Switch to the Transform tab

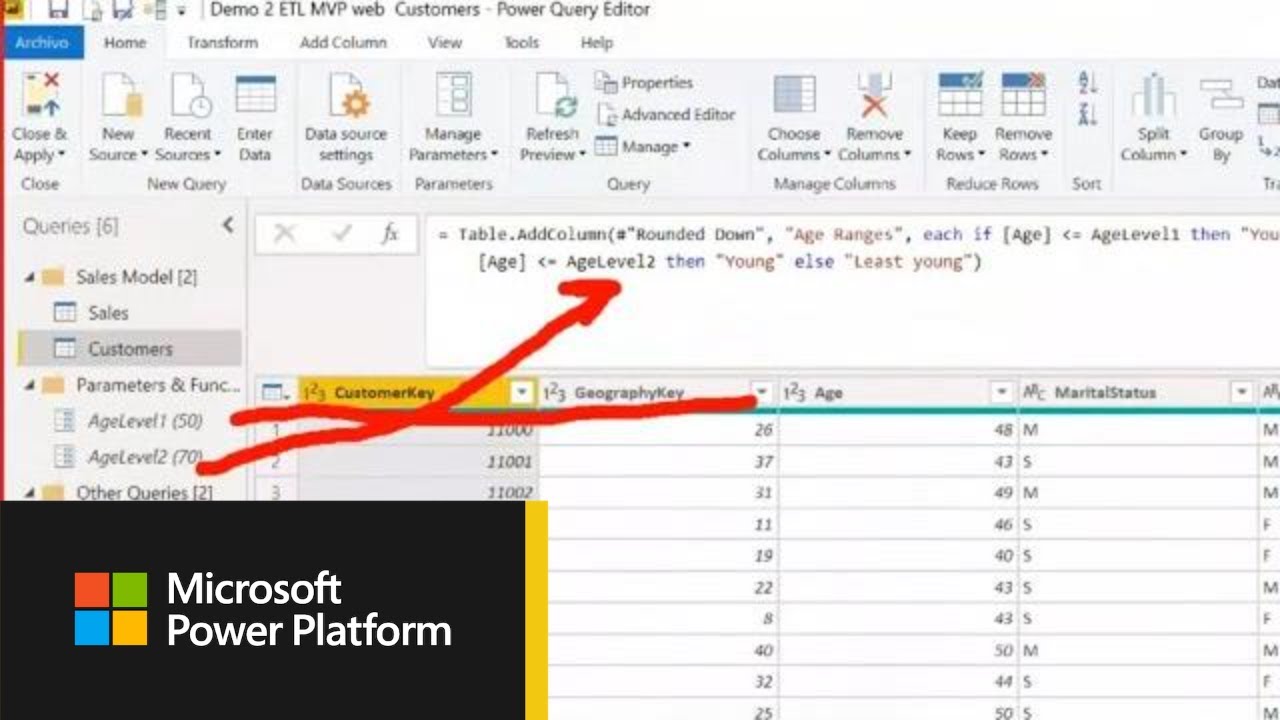coord(222,43)
